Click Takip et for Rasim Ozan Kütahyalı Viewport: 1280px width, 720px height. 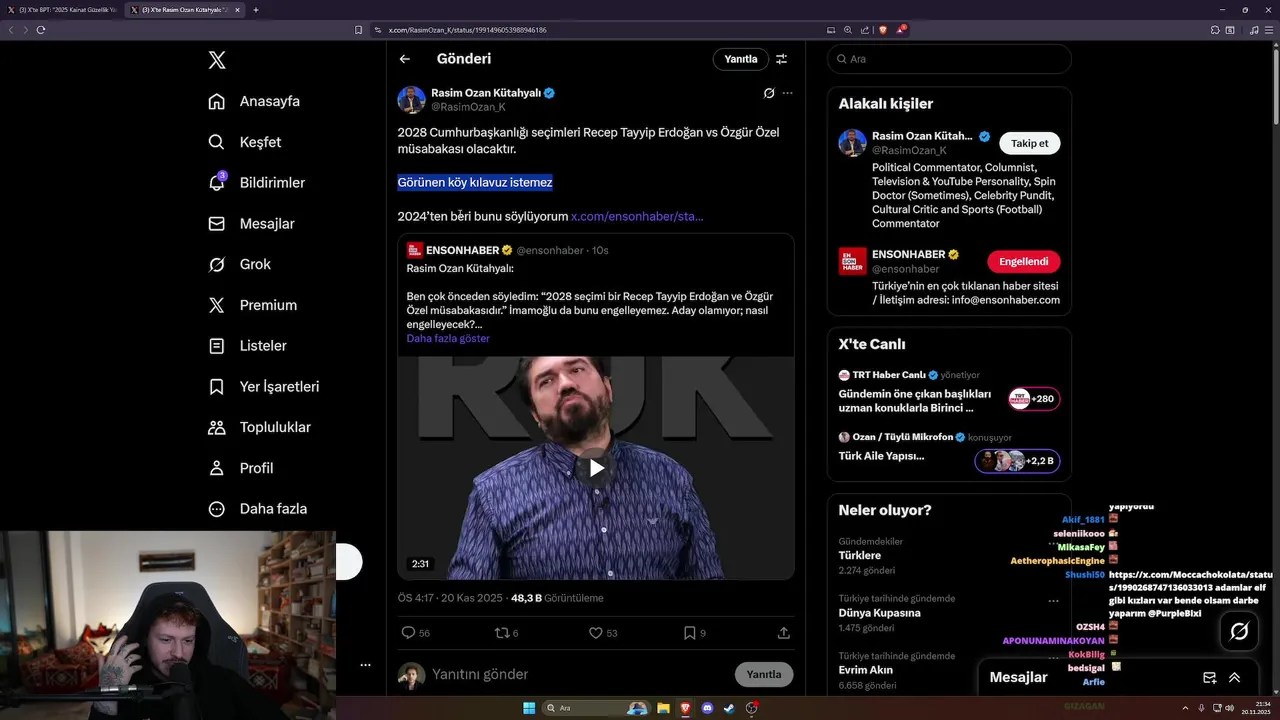click(1029, 143)
